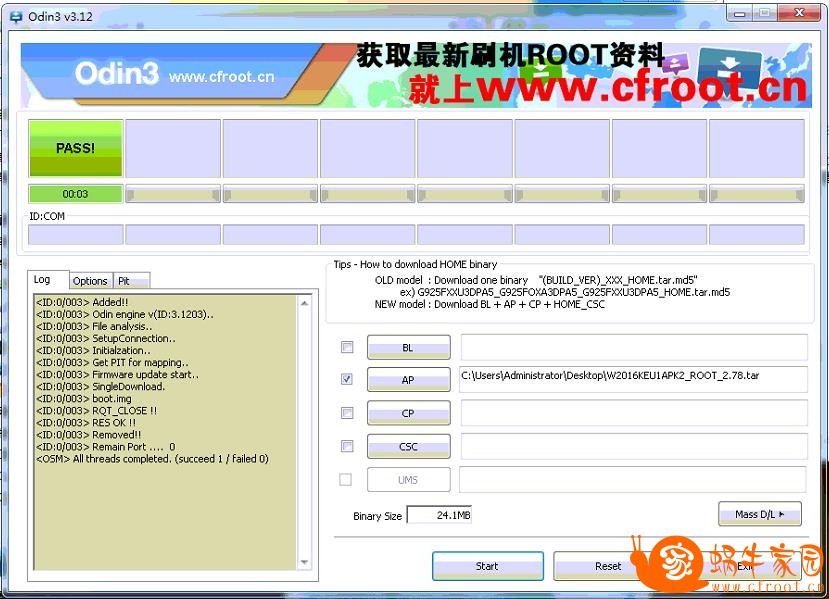Click the green PASS! status box
Screen dimensions: 829x599
point(76,148)
